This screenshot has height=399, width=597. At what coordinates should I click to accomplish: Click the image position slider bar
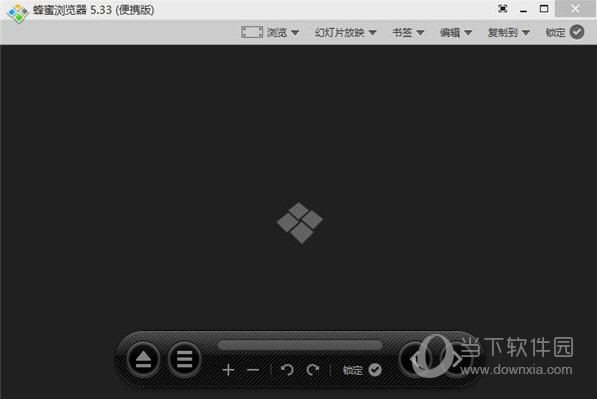pos(300,345)
